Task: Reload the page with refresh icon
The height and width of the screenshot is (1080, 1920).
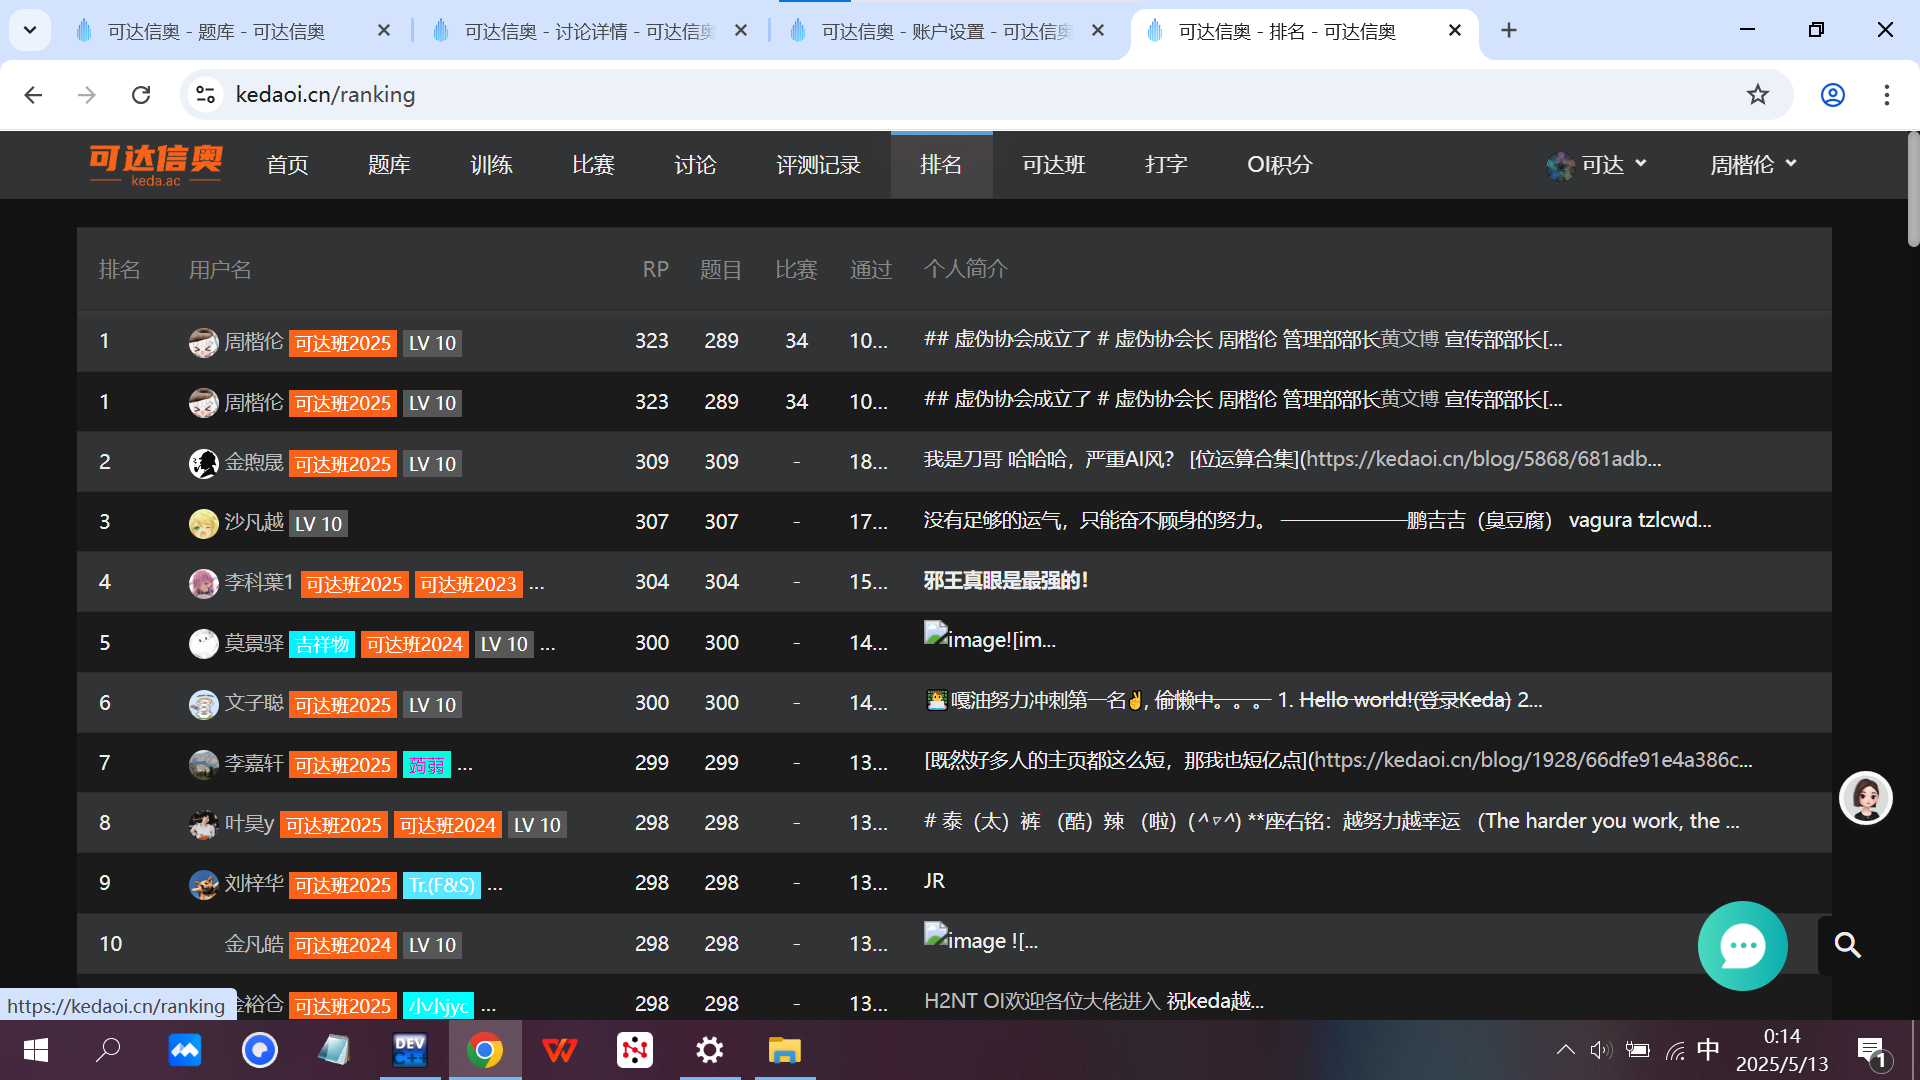Action: 141,95
